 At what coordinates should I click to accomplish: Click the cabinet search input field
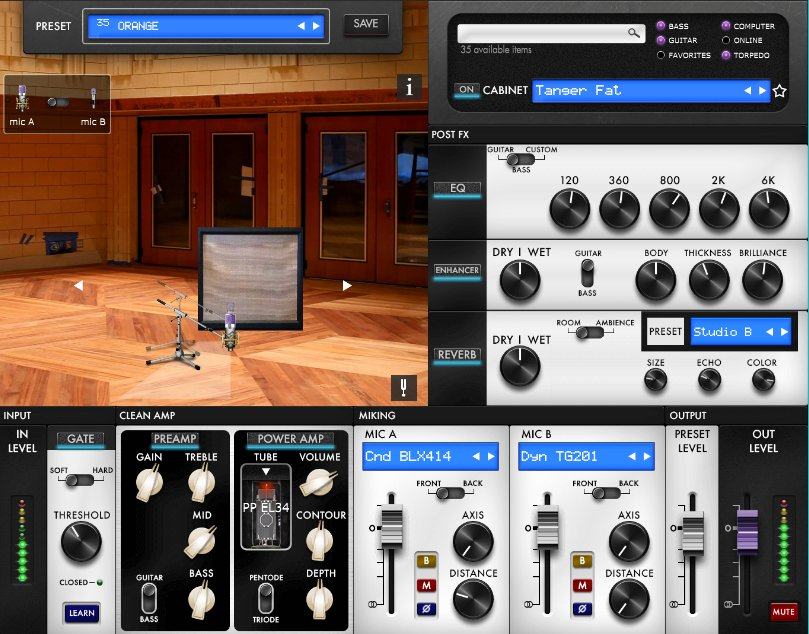point(543,33)
